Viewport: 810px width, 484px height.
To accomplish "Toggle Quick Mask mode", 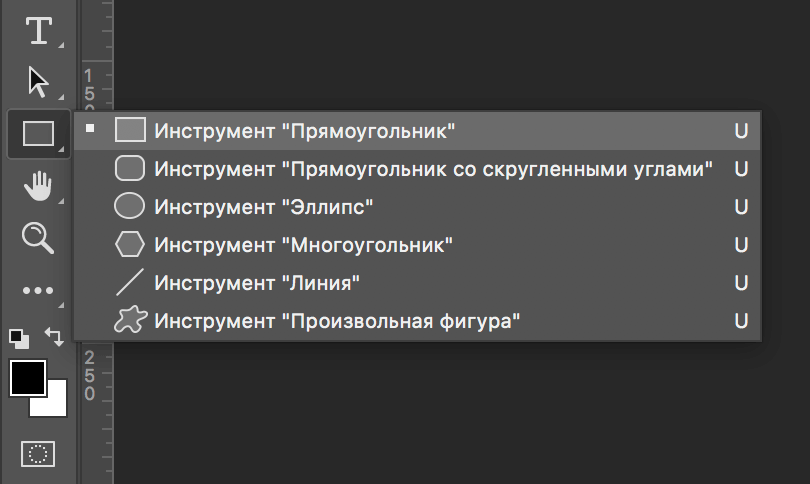I will point(38,453).
